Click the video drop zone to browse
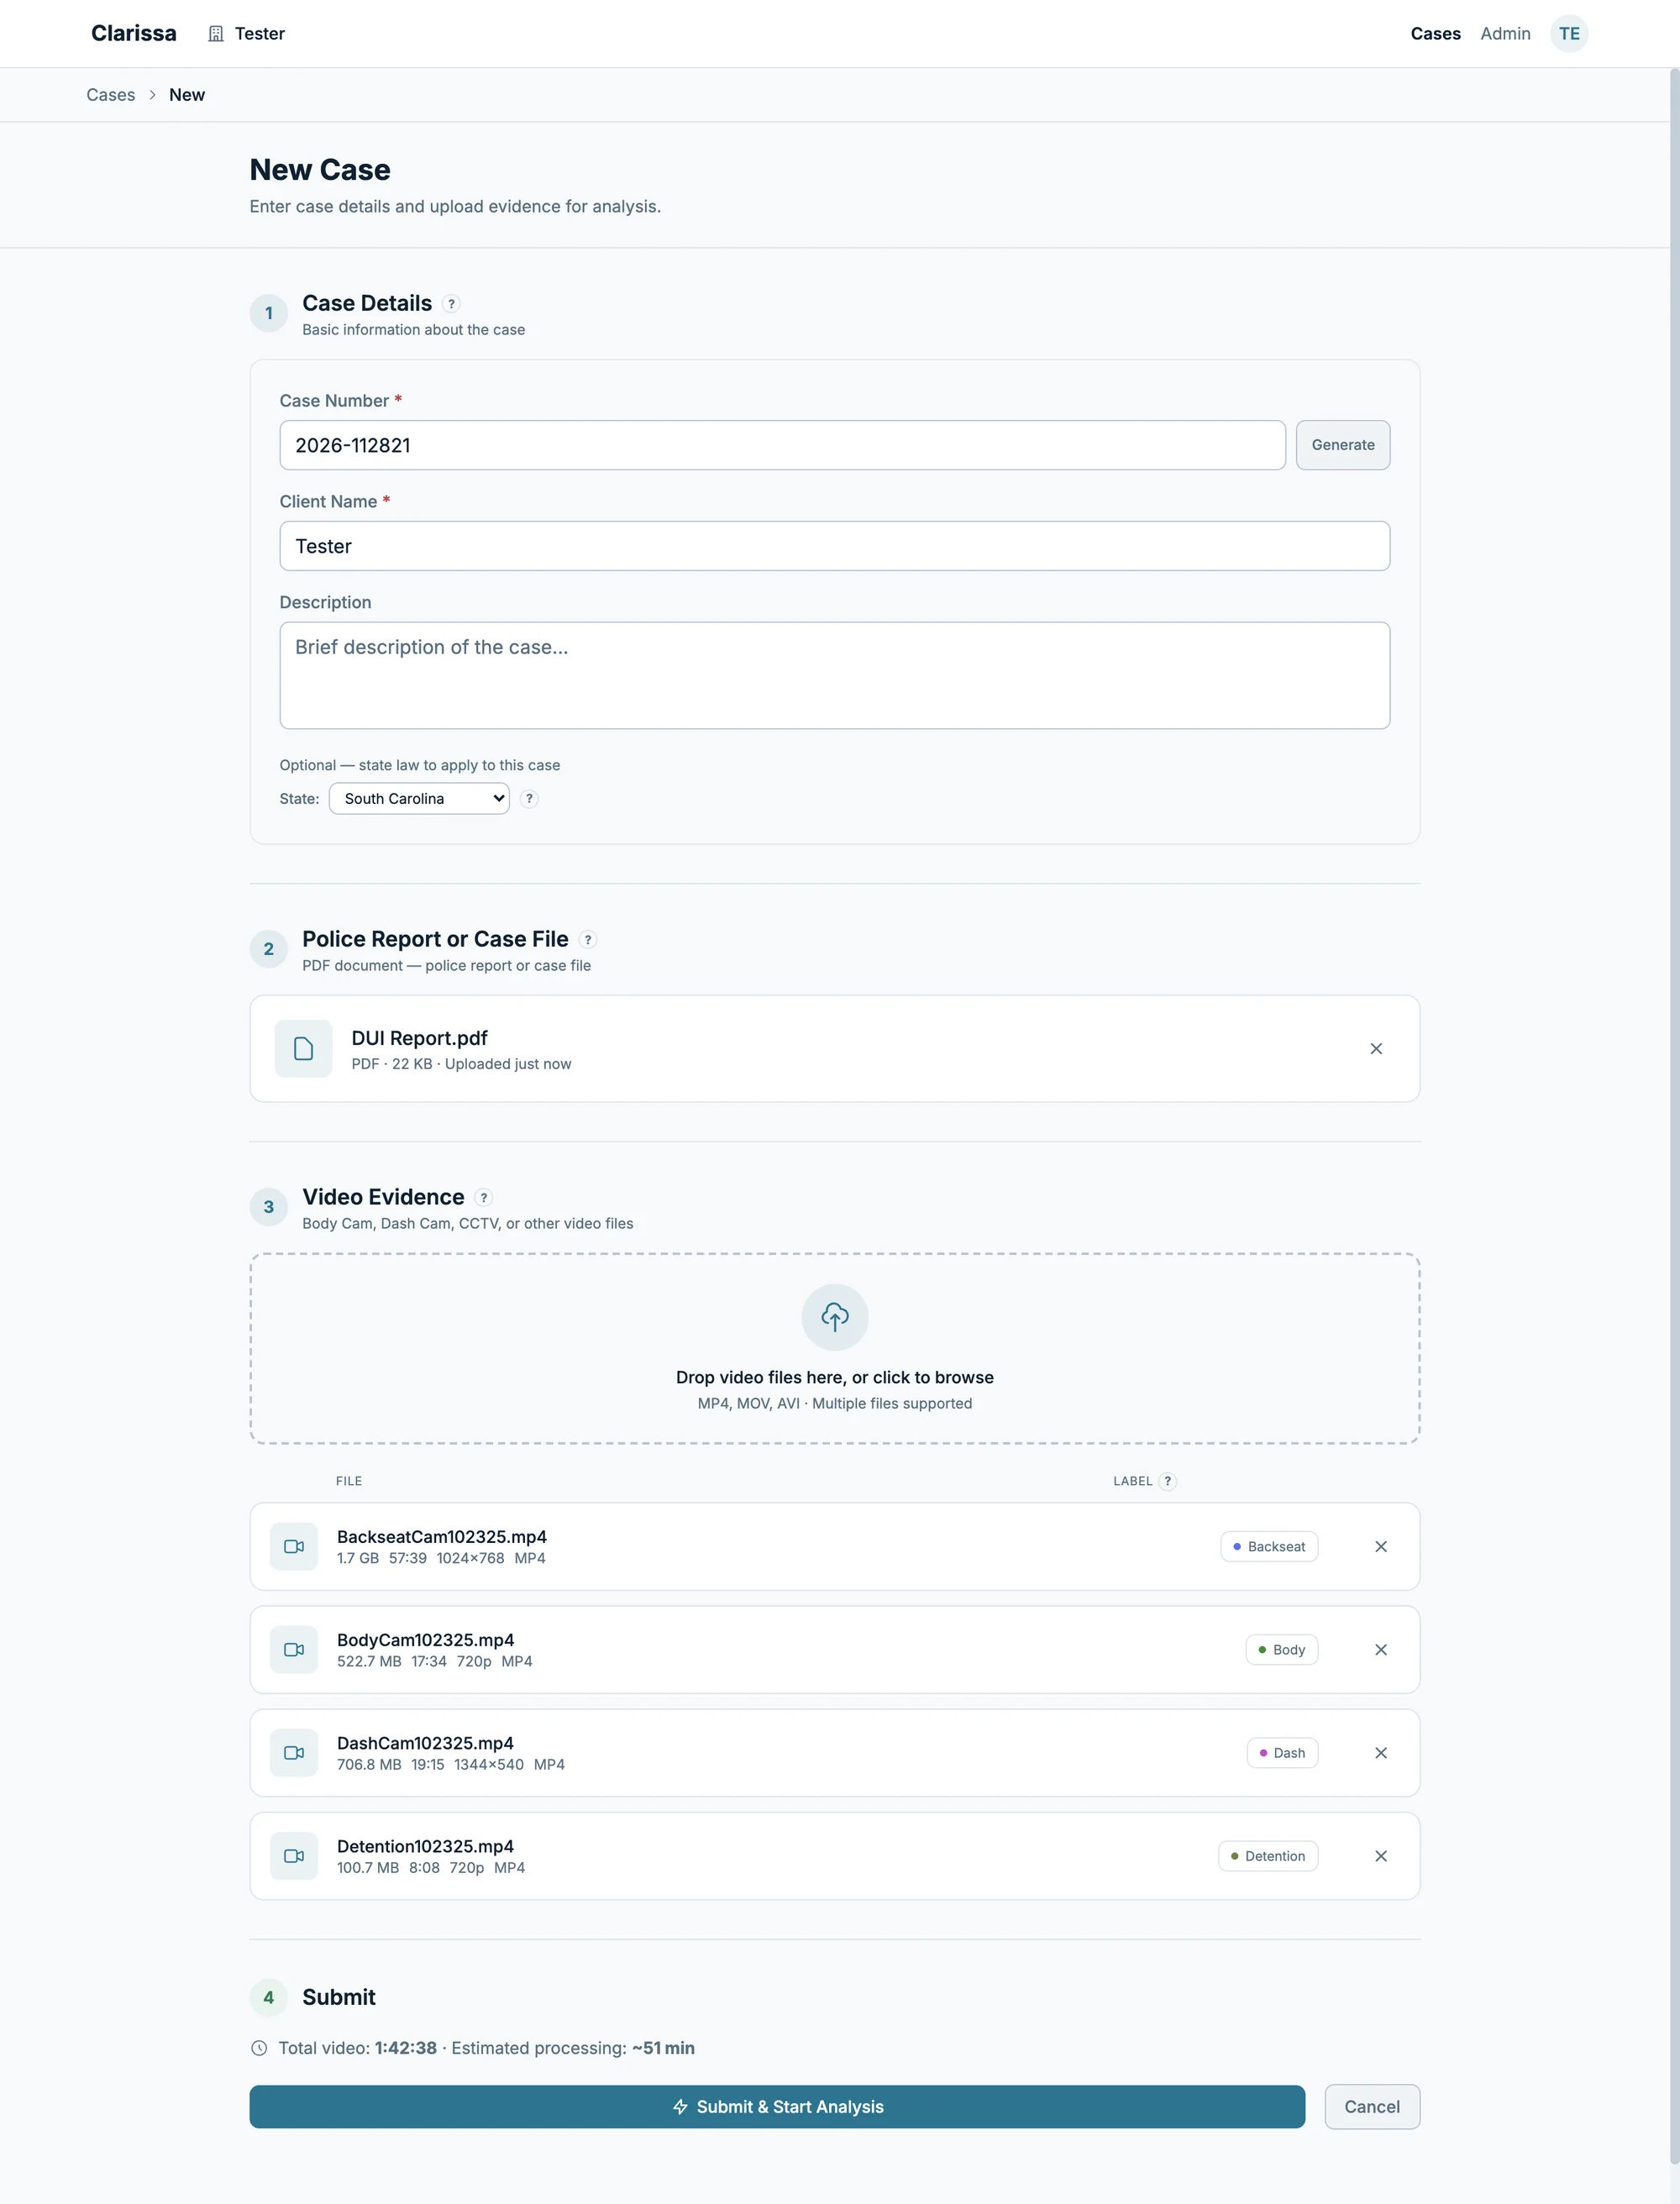Screen dimensions: 1680x2204 point(835,1349)
